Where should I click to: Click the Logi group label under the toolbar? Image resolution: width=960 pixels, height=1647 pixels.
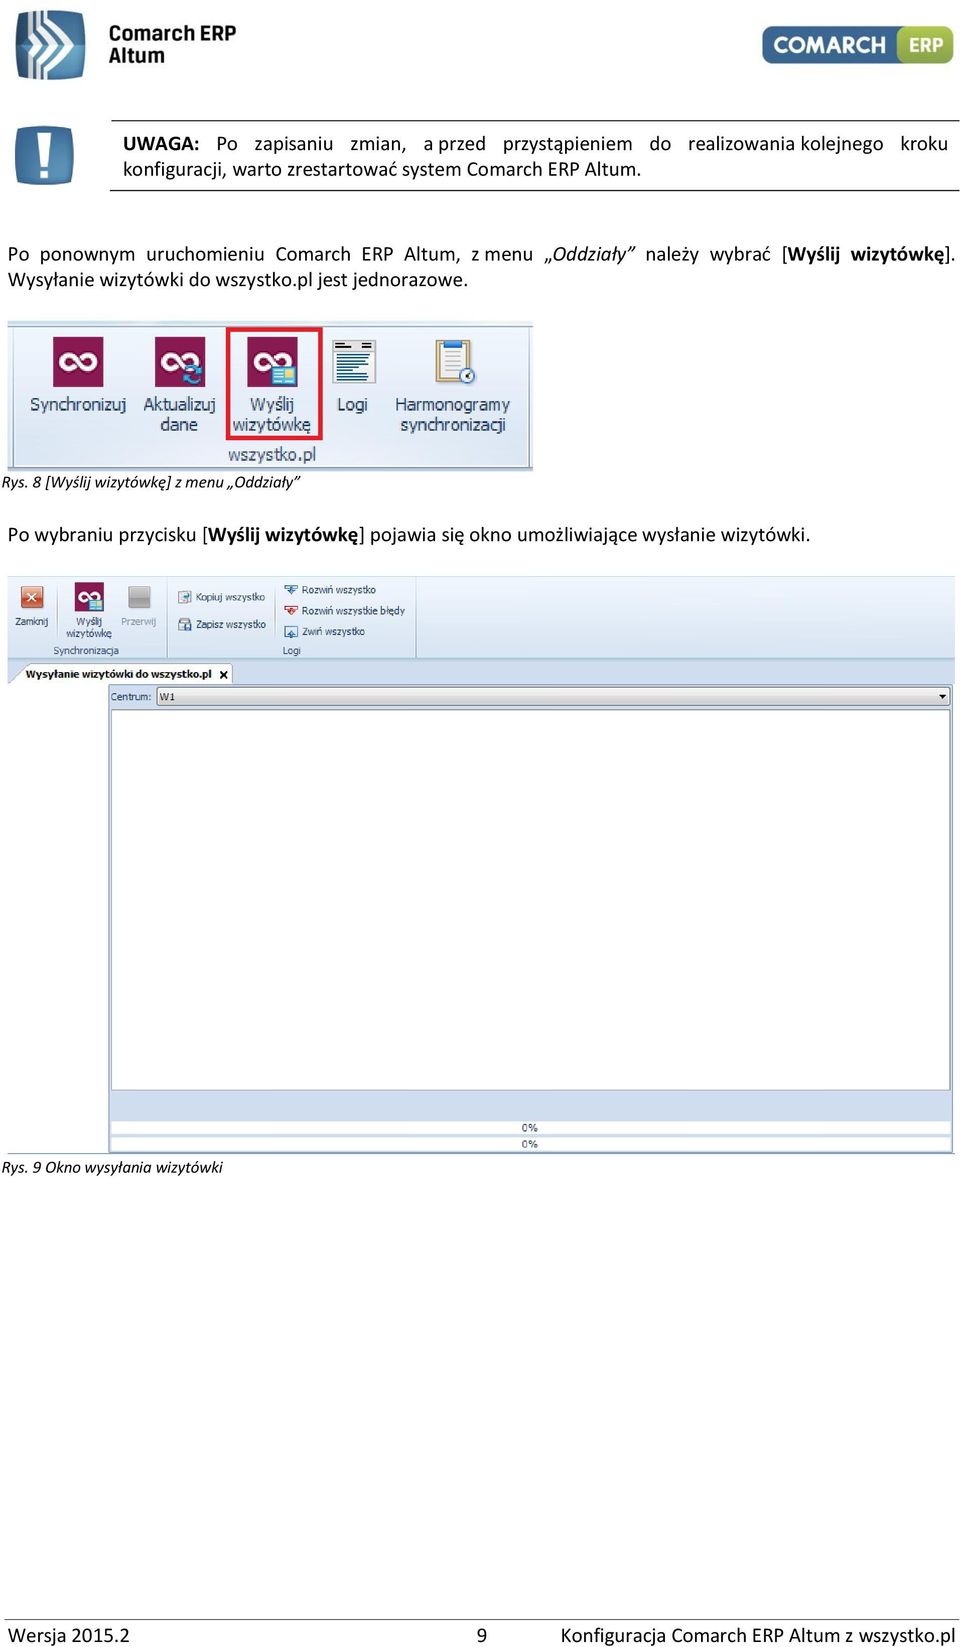click(291, 651)
